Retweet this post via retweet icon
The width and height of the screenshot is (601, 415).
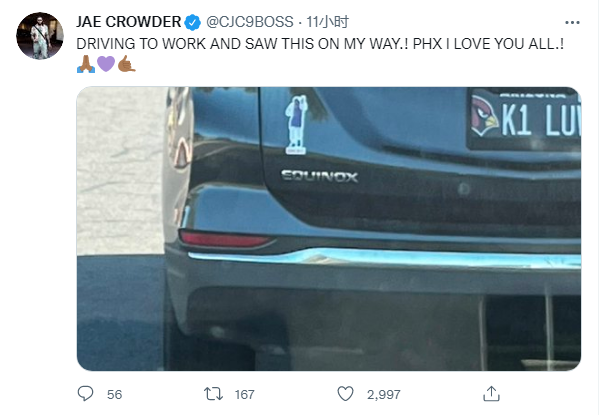[x=214, y=395]
